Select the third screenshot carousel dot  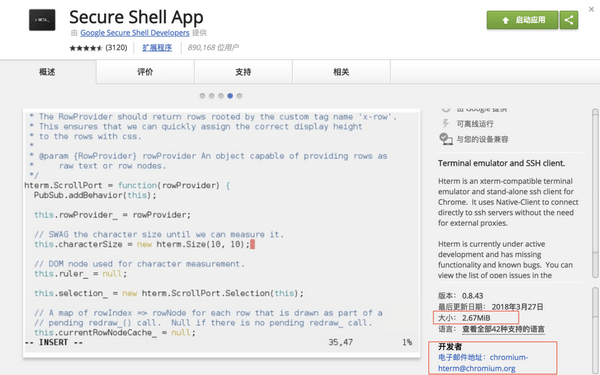pyautogui.click(x=221, y=96)
